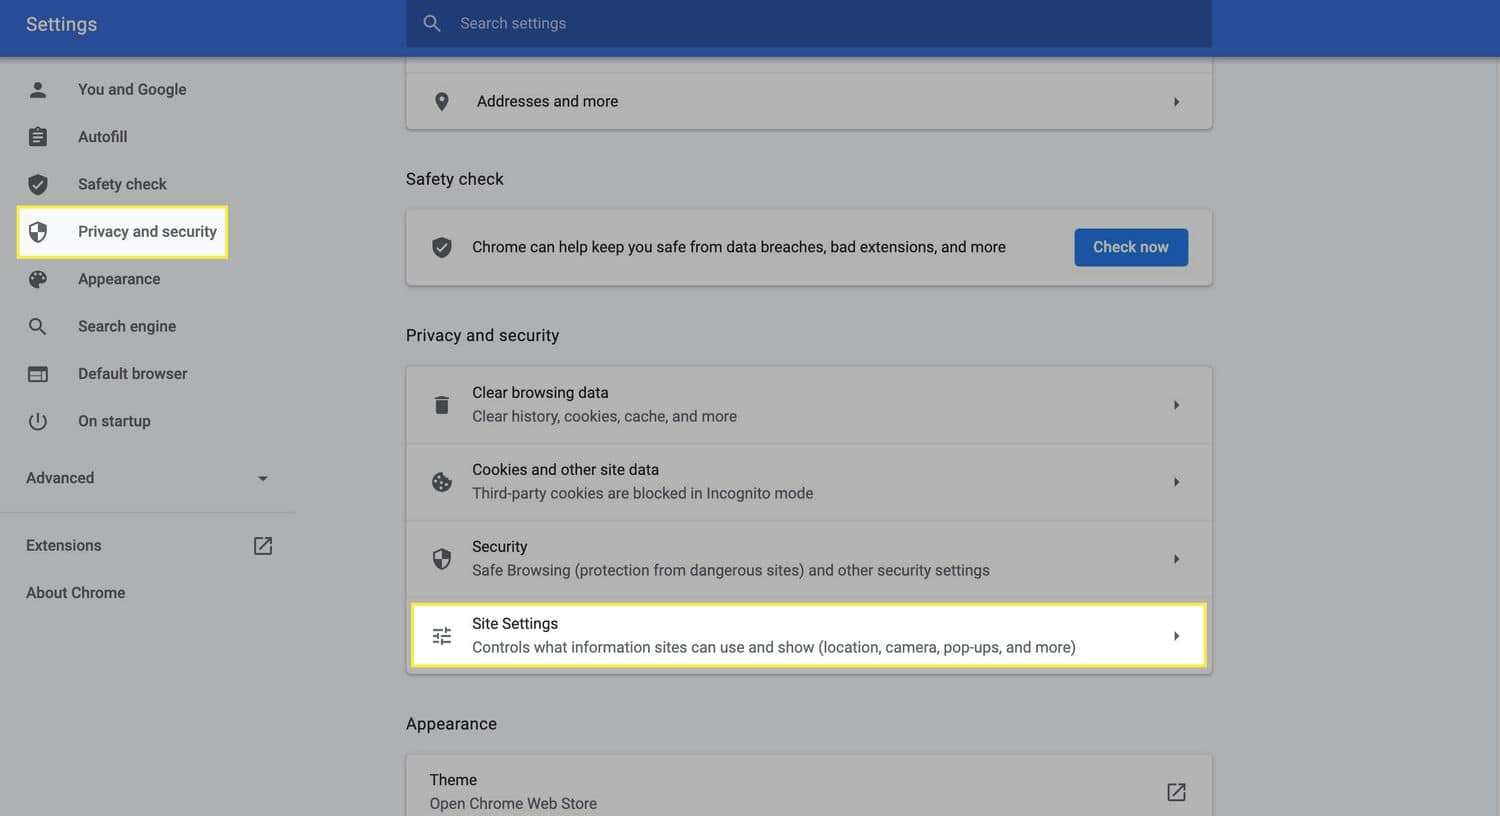Viewport: 1500px width, 816px height.
Task: Click the Privacy and security section heading
Action: coord(482,336)
